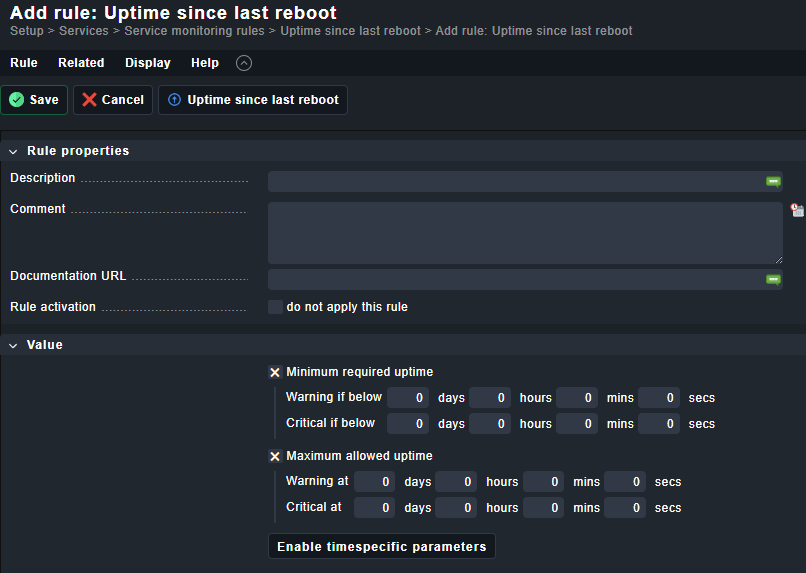Open the Related menu
This screenshot has height=573, width=806.
81,63
